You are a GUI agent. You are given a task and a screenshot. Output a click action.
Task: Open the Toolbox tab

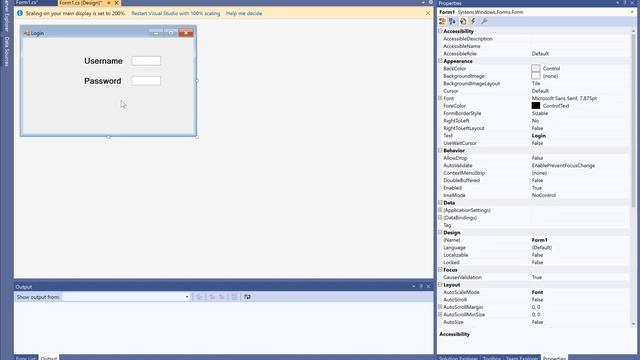tap(491, 358)
